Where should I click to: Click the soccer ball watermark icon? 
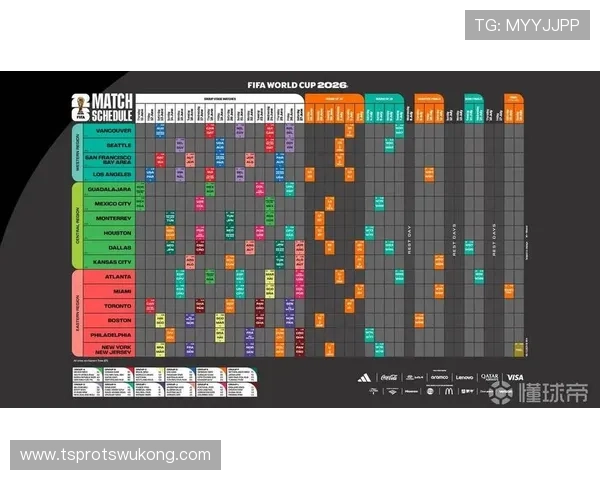coord(501,392)
